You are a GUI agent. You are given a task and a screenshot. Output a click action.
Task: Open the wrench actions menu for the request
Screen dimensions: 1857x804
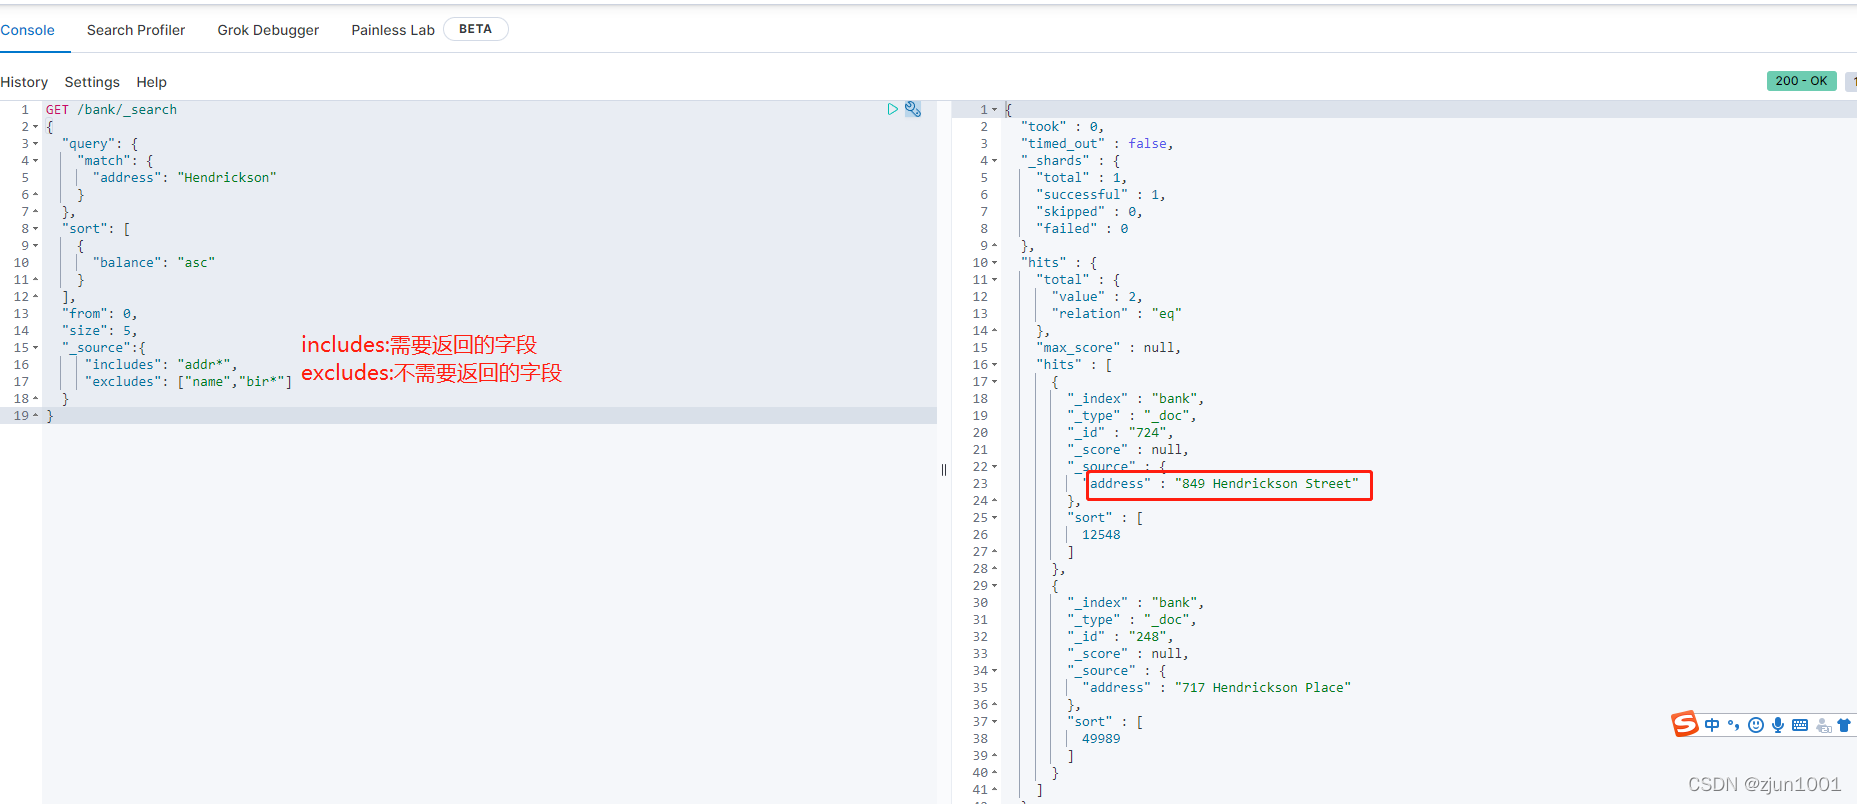point(913,109)
